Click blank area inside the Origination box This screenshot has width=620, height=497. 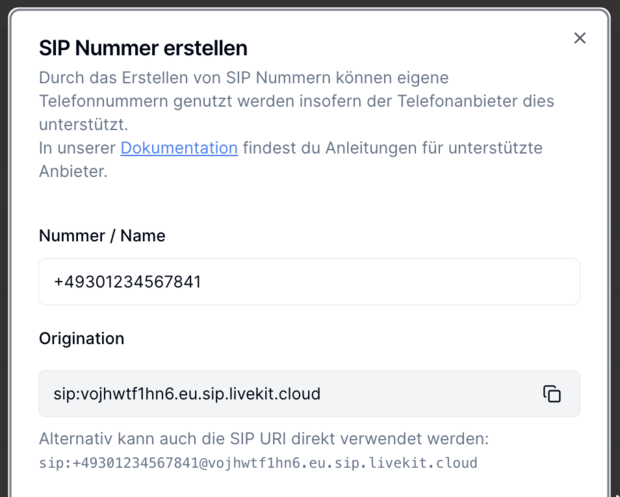click(430, 394)
